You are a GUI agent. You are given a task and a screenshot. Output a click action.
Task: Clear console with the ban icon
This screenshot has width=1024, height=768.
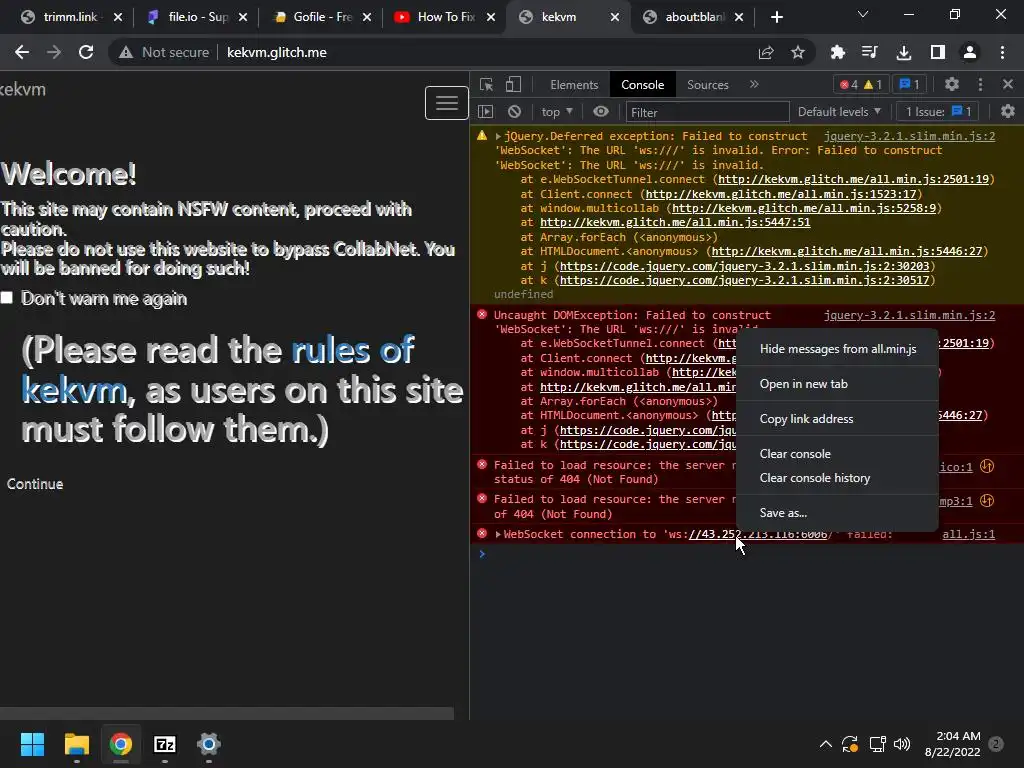(515, 112)
